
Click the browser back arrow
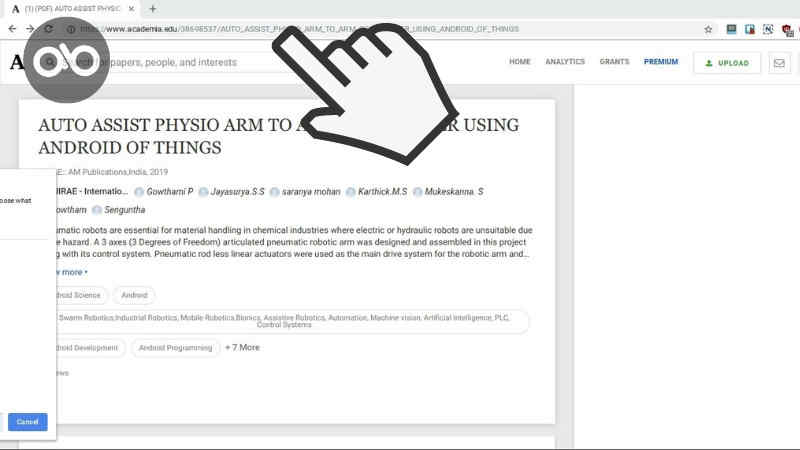pyautogui.click(x=12, y=29)
